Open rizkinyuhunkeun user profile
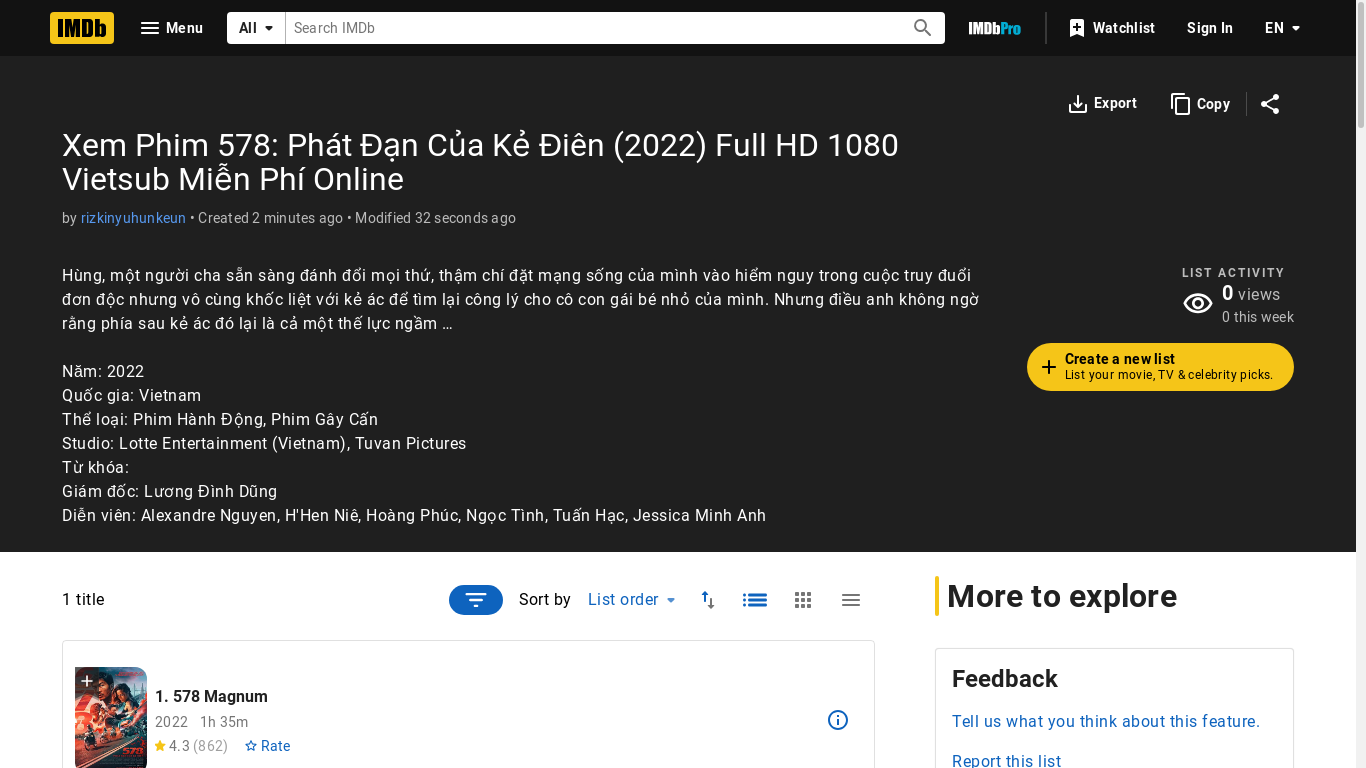1366x768 pixels. (x=133, y=218)
